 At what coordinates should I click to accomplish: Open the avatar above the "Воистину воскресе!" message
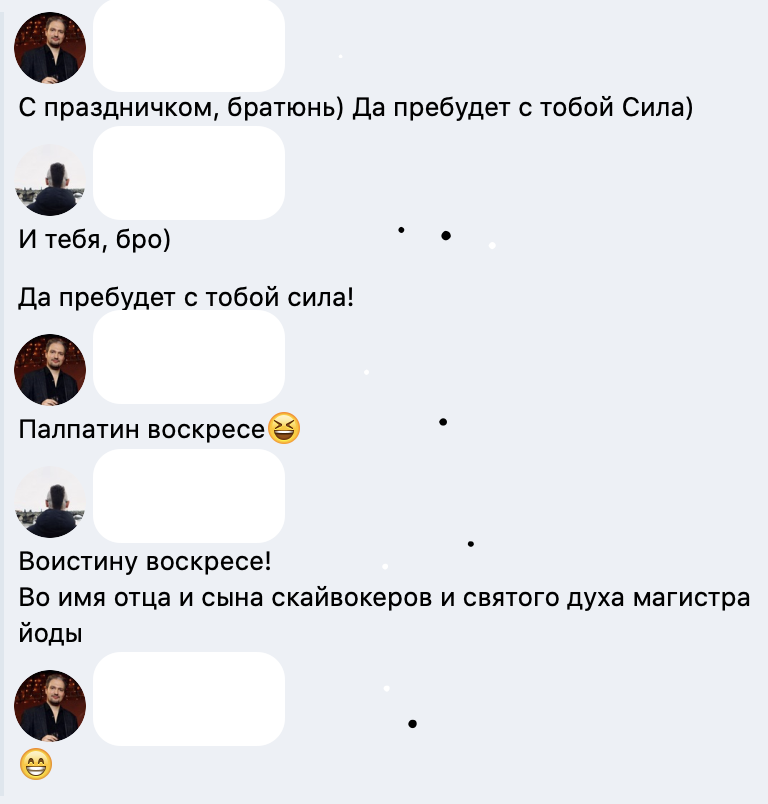pos(50,502)
